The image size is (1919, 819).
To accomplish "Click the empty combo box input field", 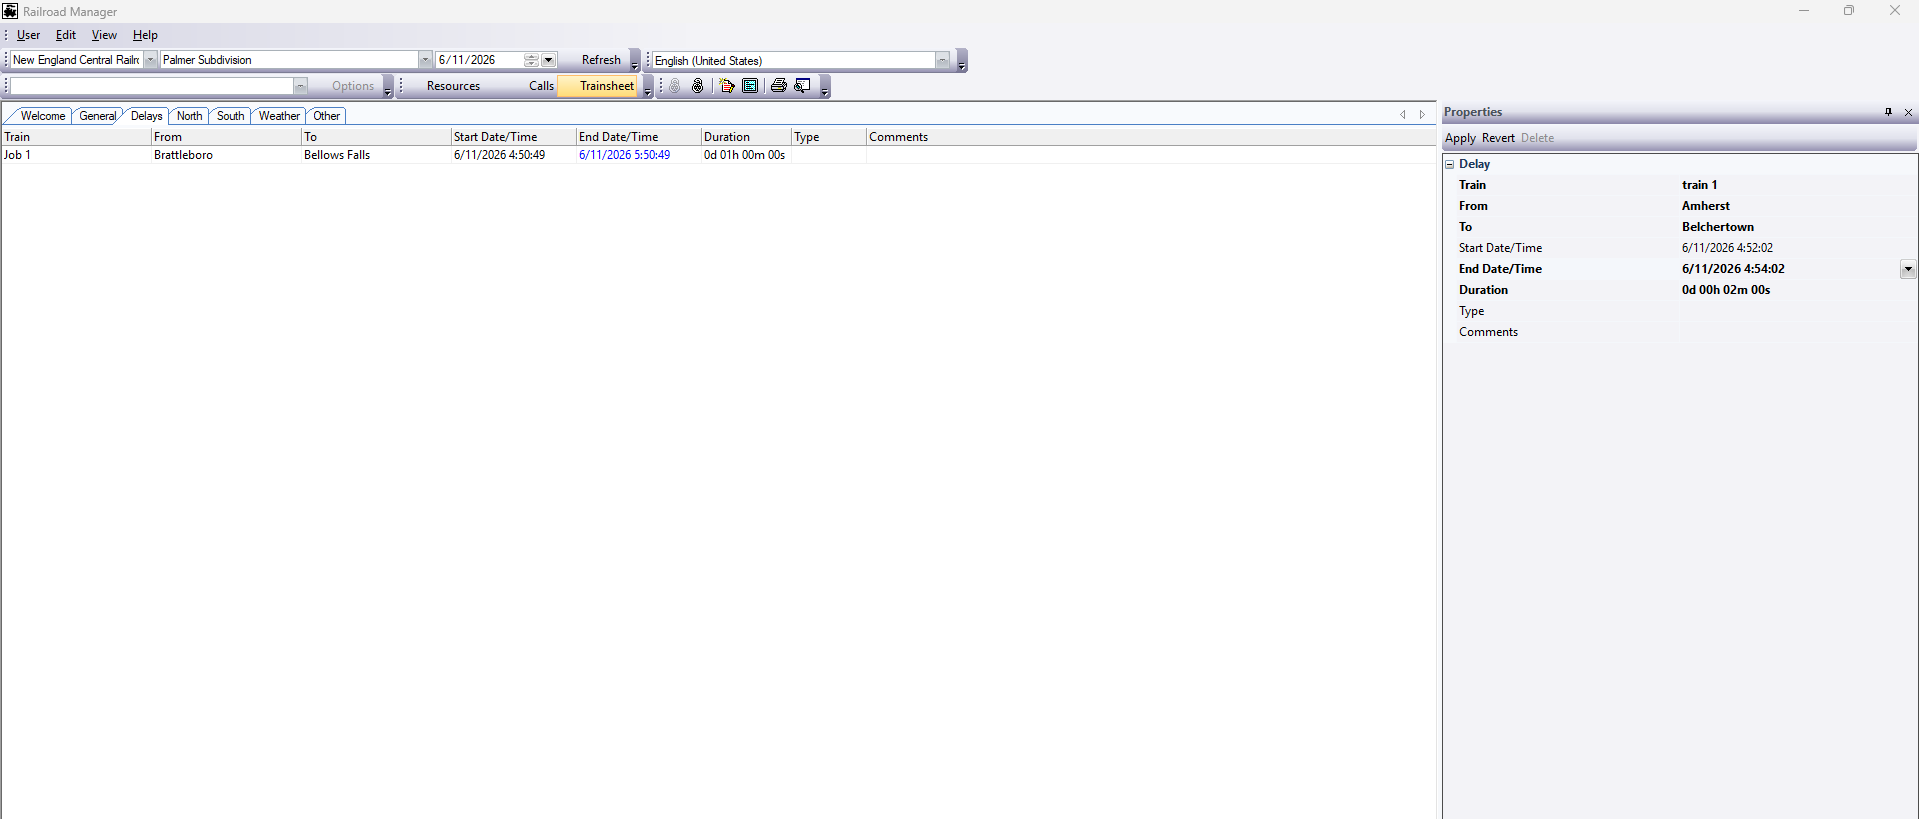I will click(x=151, y=86).
